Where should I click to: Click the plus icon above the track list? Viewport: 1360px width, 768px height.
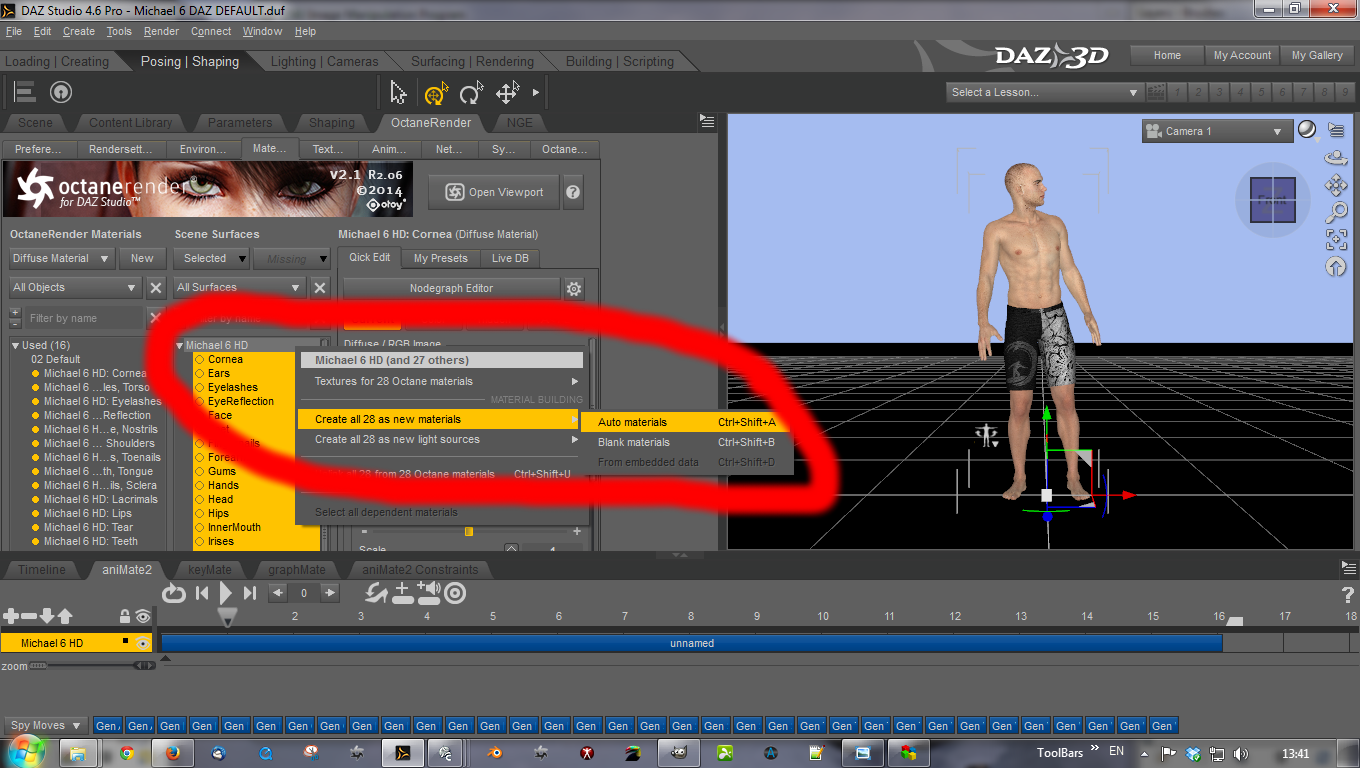click(x=11, y=616)
